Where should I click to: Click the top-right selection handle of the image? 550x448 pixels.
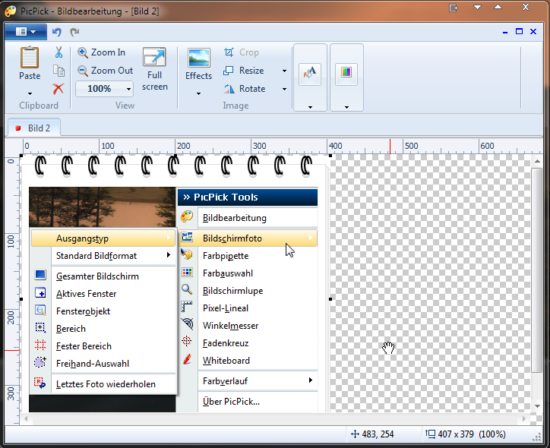[330, 155]
